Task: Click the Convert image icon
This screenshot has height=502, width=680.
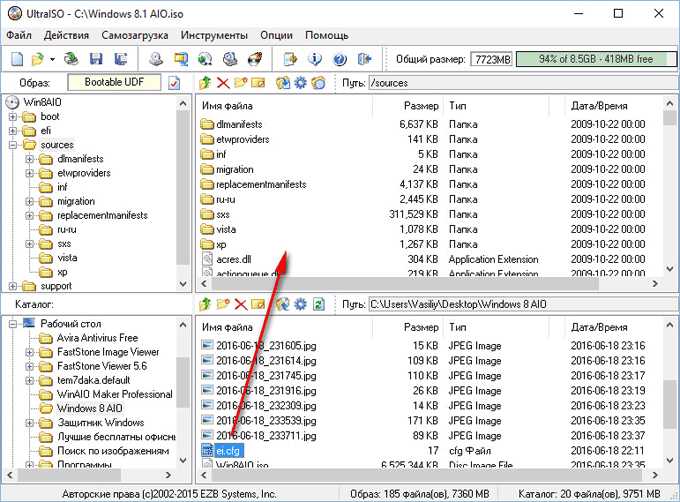Action: (x=181, y=59)
